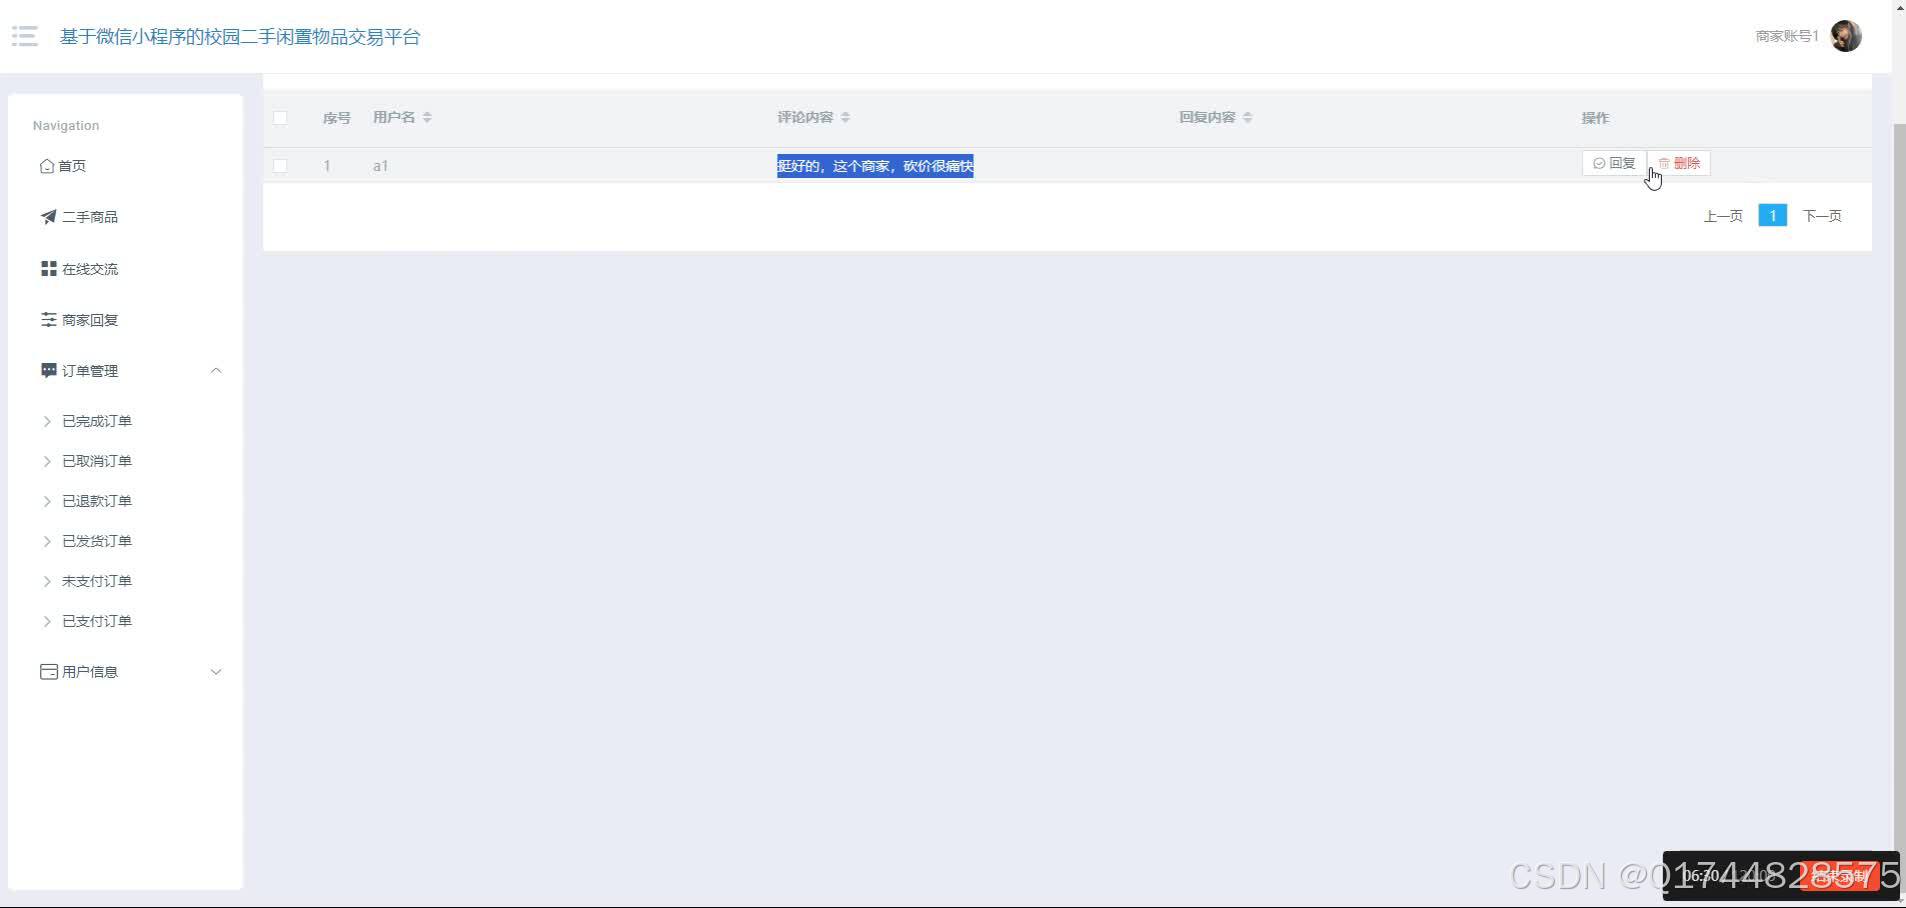
Task: Sort by 评论内容 column arrows
Action: (845, 118)
